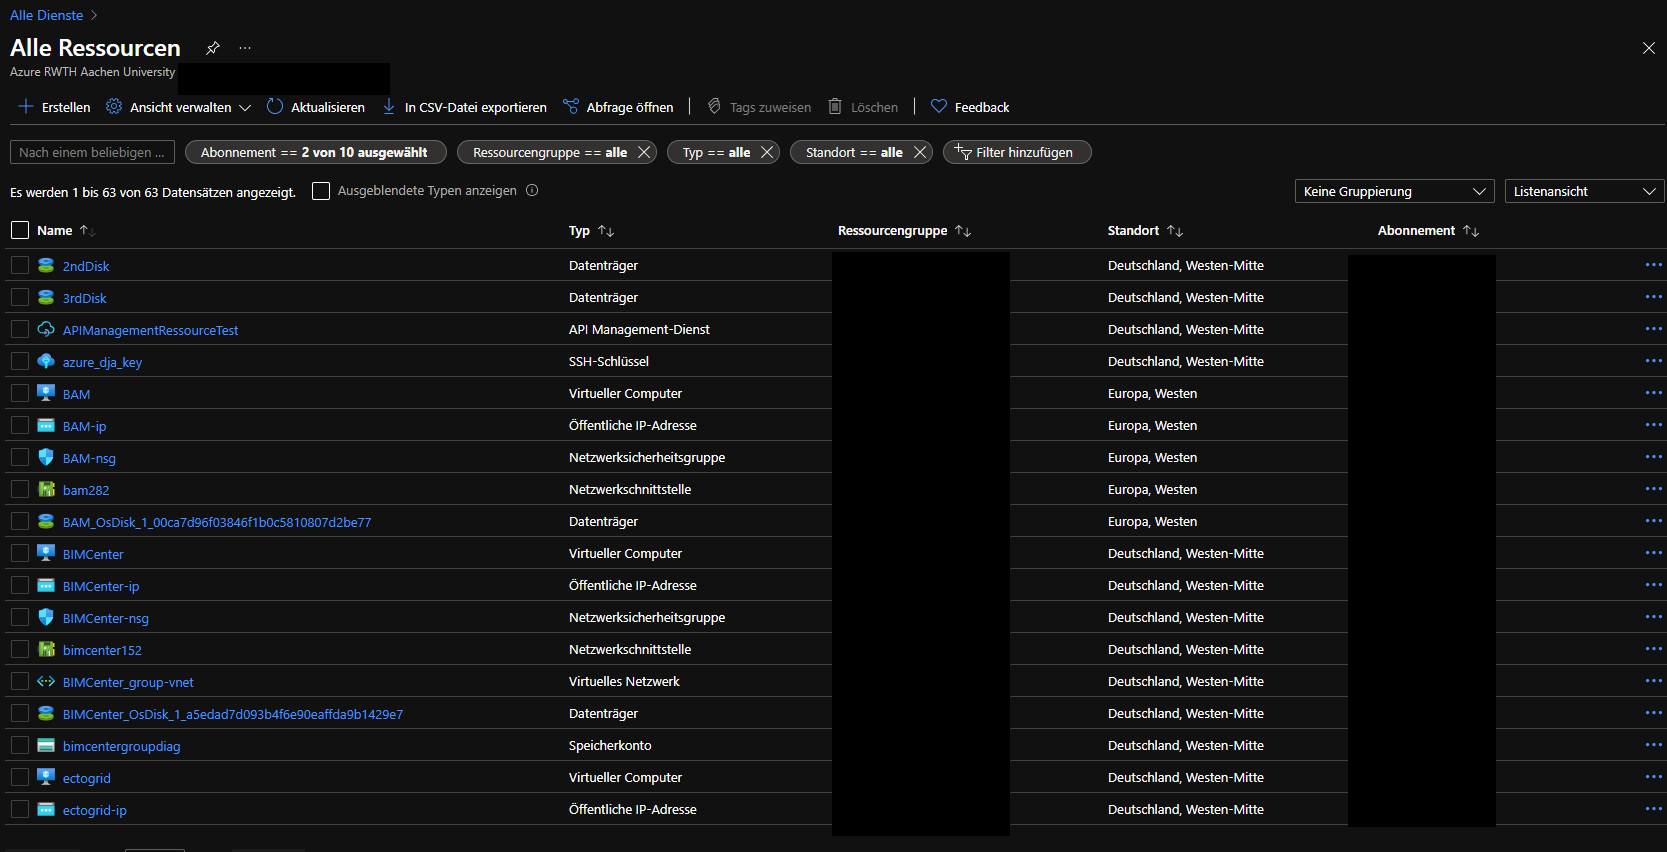Click the Feedback heart icon

(x=939, y=107)
